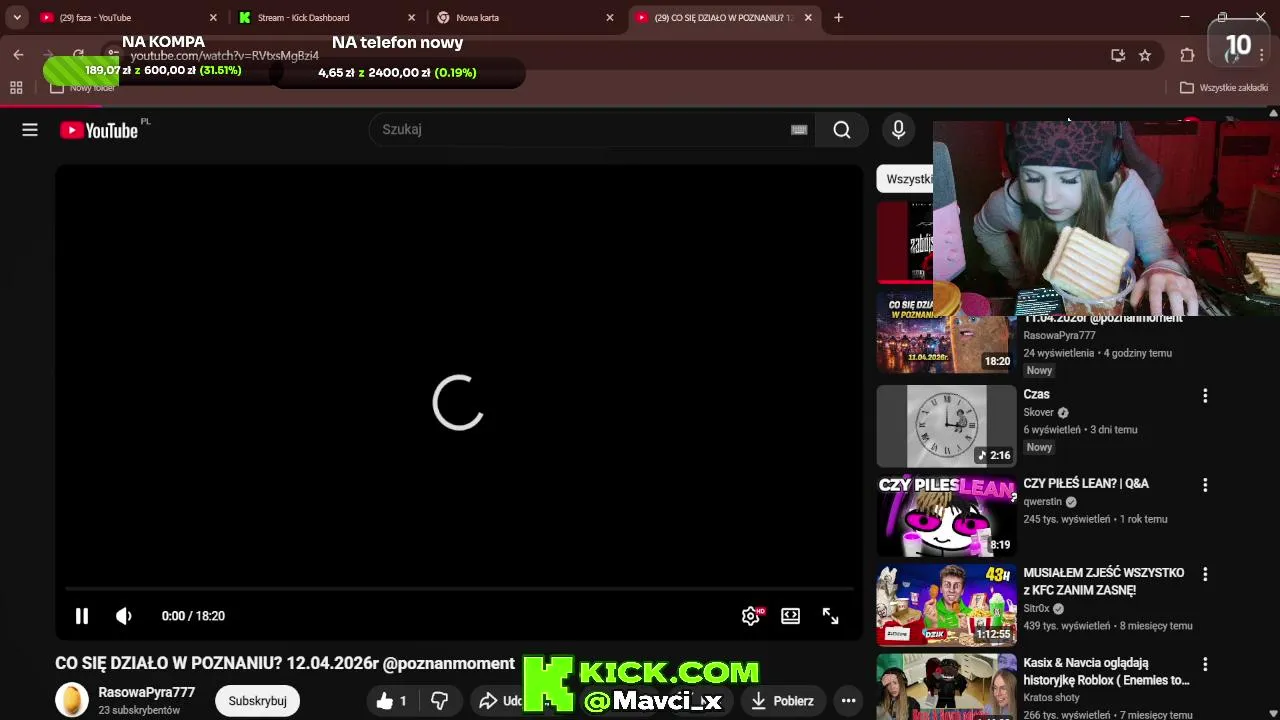Viewport: 1280px width, 720px height.
Task: Open the apps grid in bookmarks bar
Action: 16,88
